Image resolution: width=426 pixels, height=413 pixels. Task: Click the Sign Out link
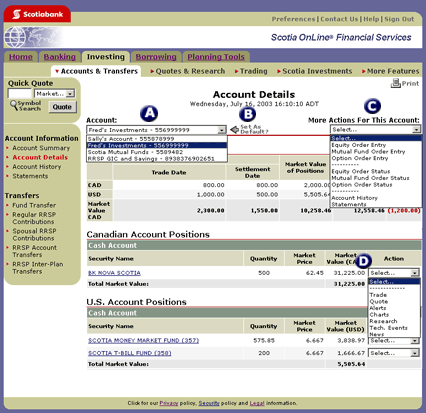point(399,19)
